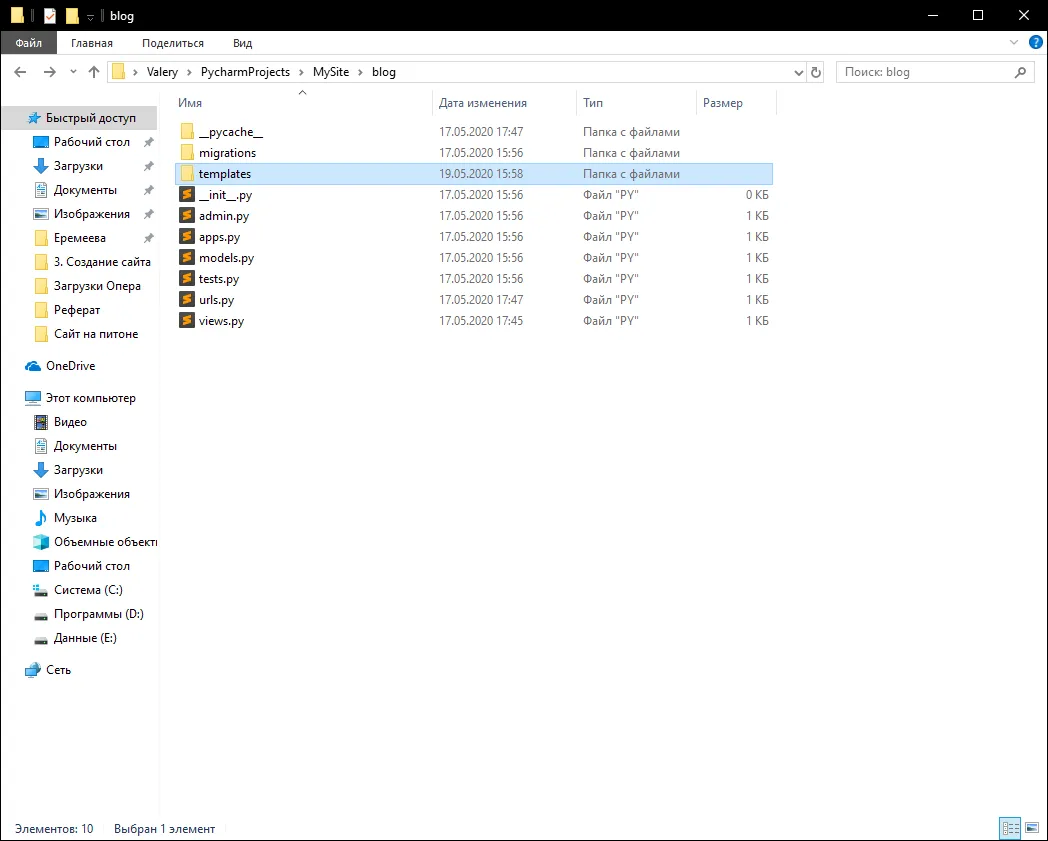Switch to details view layout
Viewport: 1048px width, 841px height.
coord(1010,828)
